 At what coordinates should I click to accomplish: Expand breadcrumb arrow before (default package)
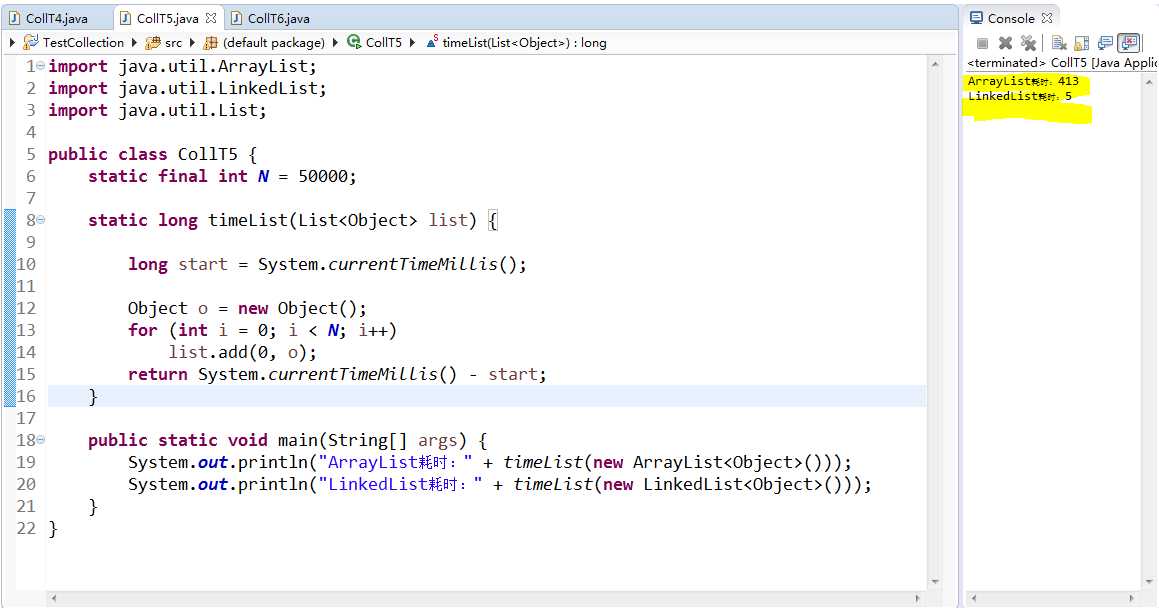click(x=192, y=43)
